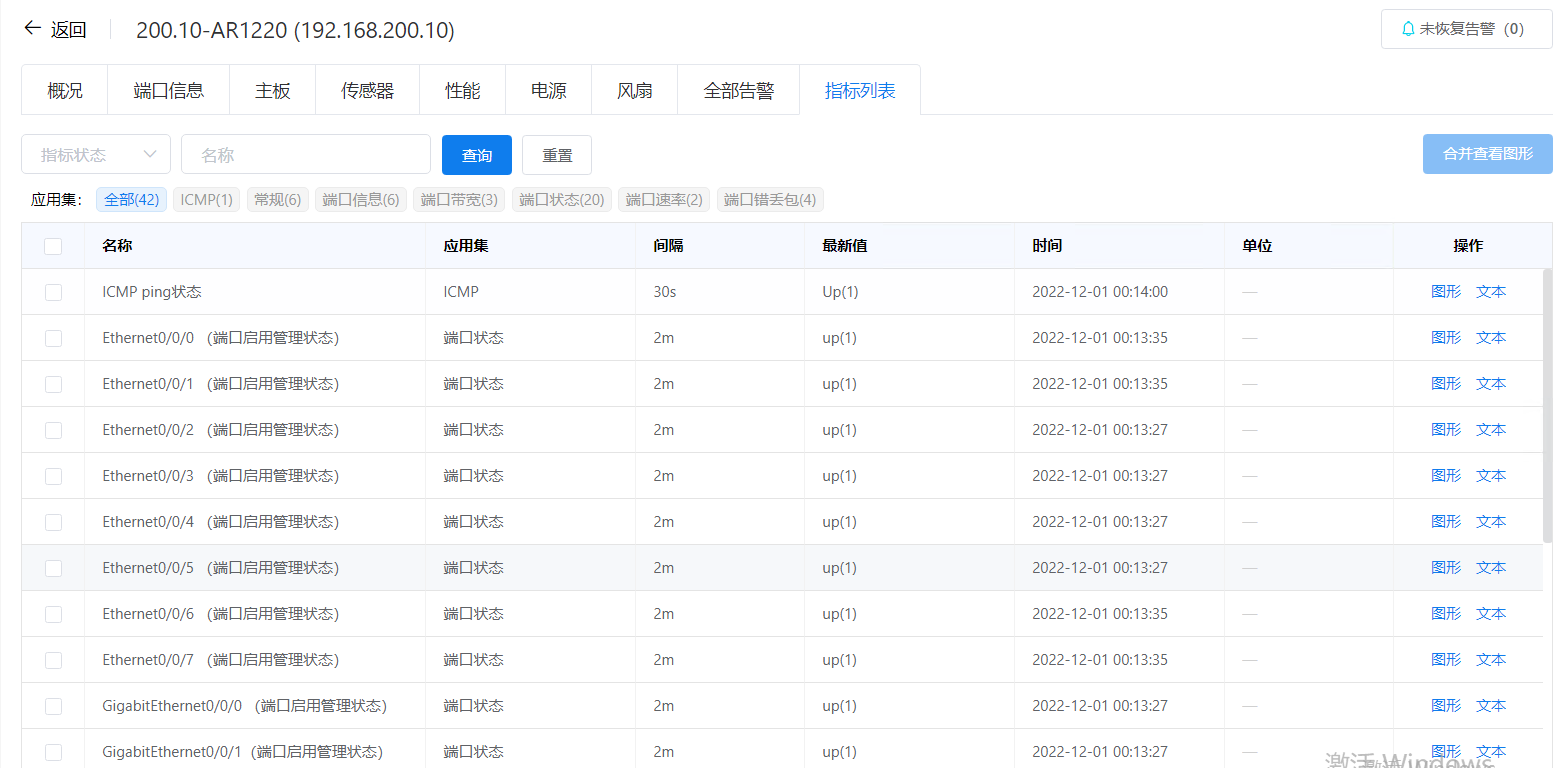Open 图形 for Ethernet0/0/5 row
The width and height of the screenshot is (1556, 768).
coord(1446,568)
